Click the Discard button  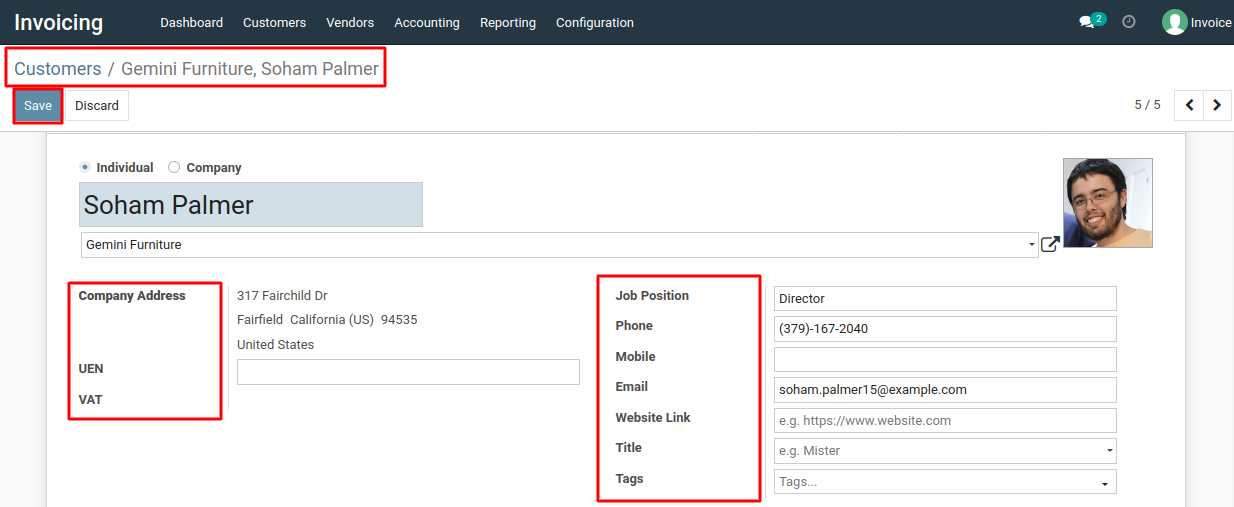pyautogui.click(x=97, y=105)
